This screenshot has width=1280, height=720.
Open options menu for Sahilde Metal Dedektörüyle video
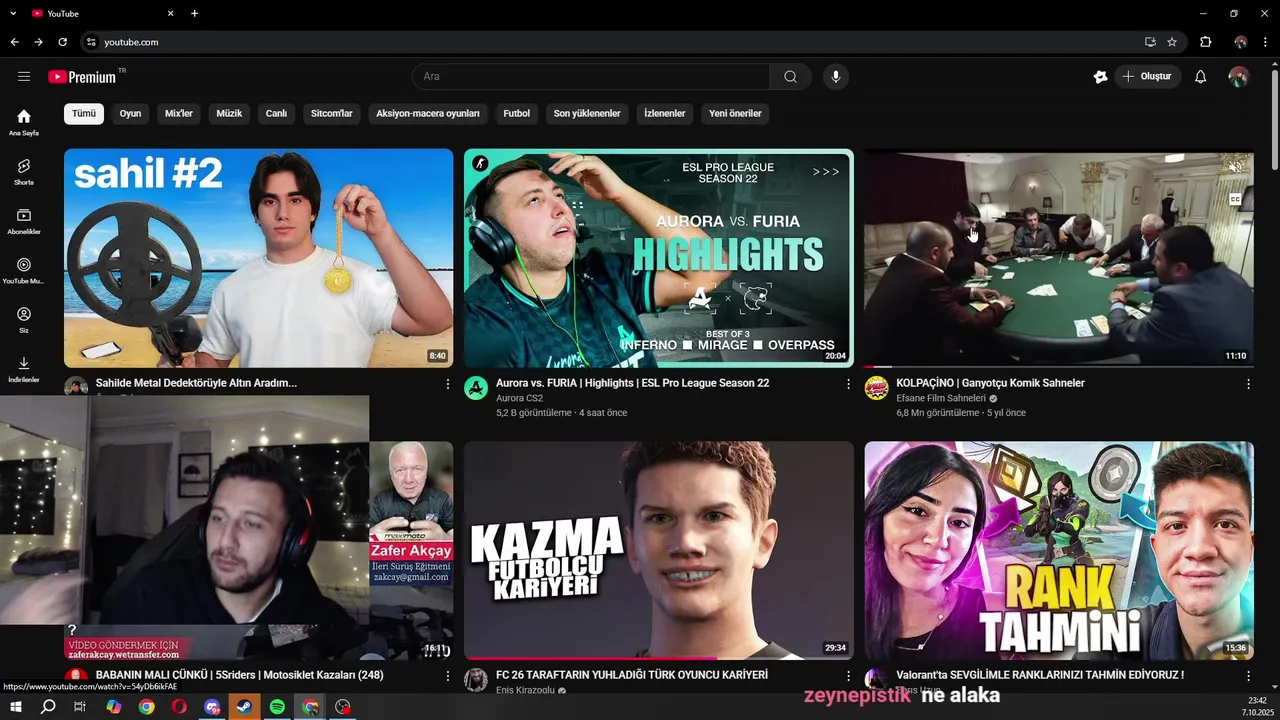(x=448, y=384)
